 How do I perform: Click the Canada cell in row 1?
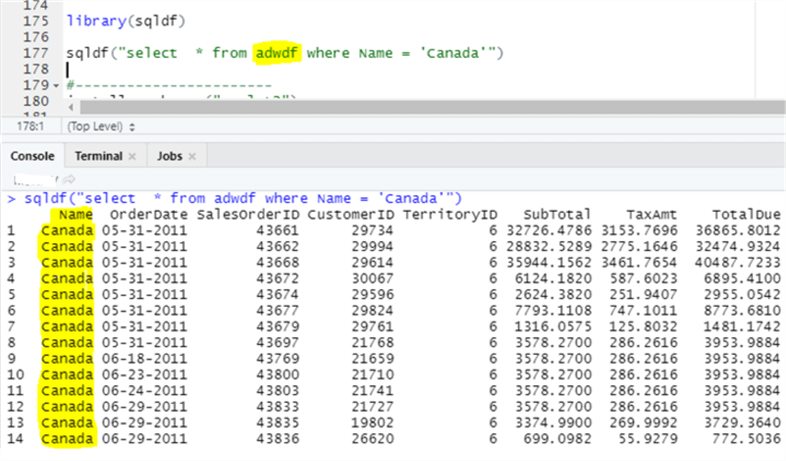67,230
